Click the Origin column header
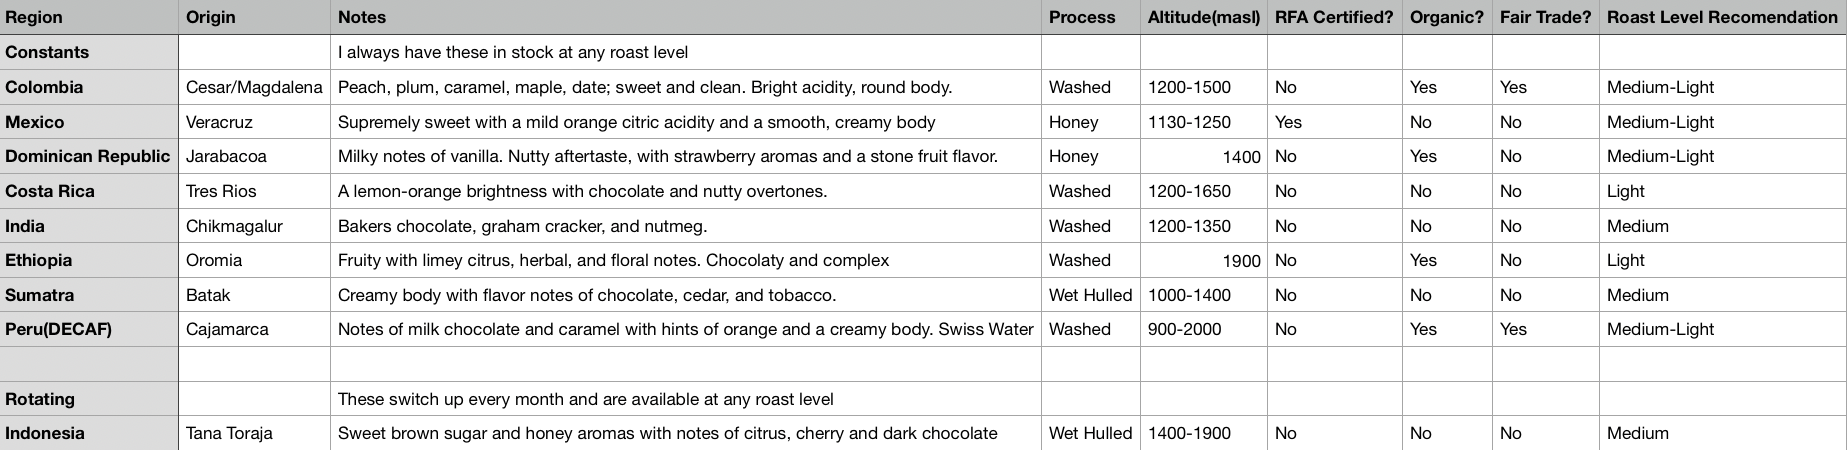Viewport: 1848px width, 450px height. (254, 17)
